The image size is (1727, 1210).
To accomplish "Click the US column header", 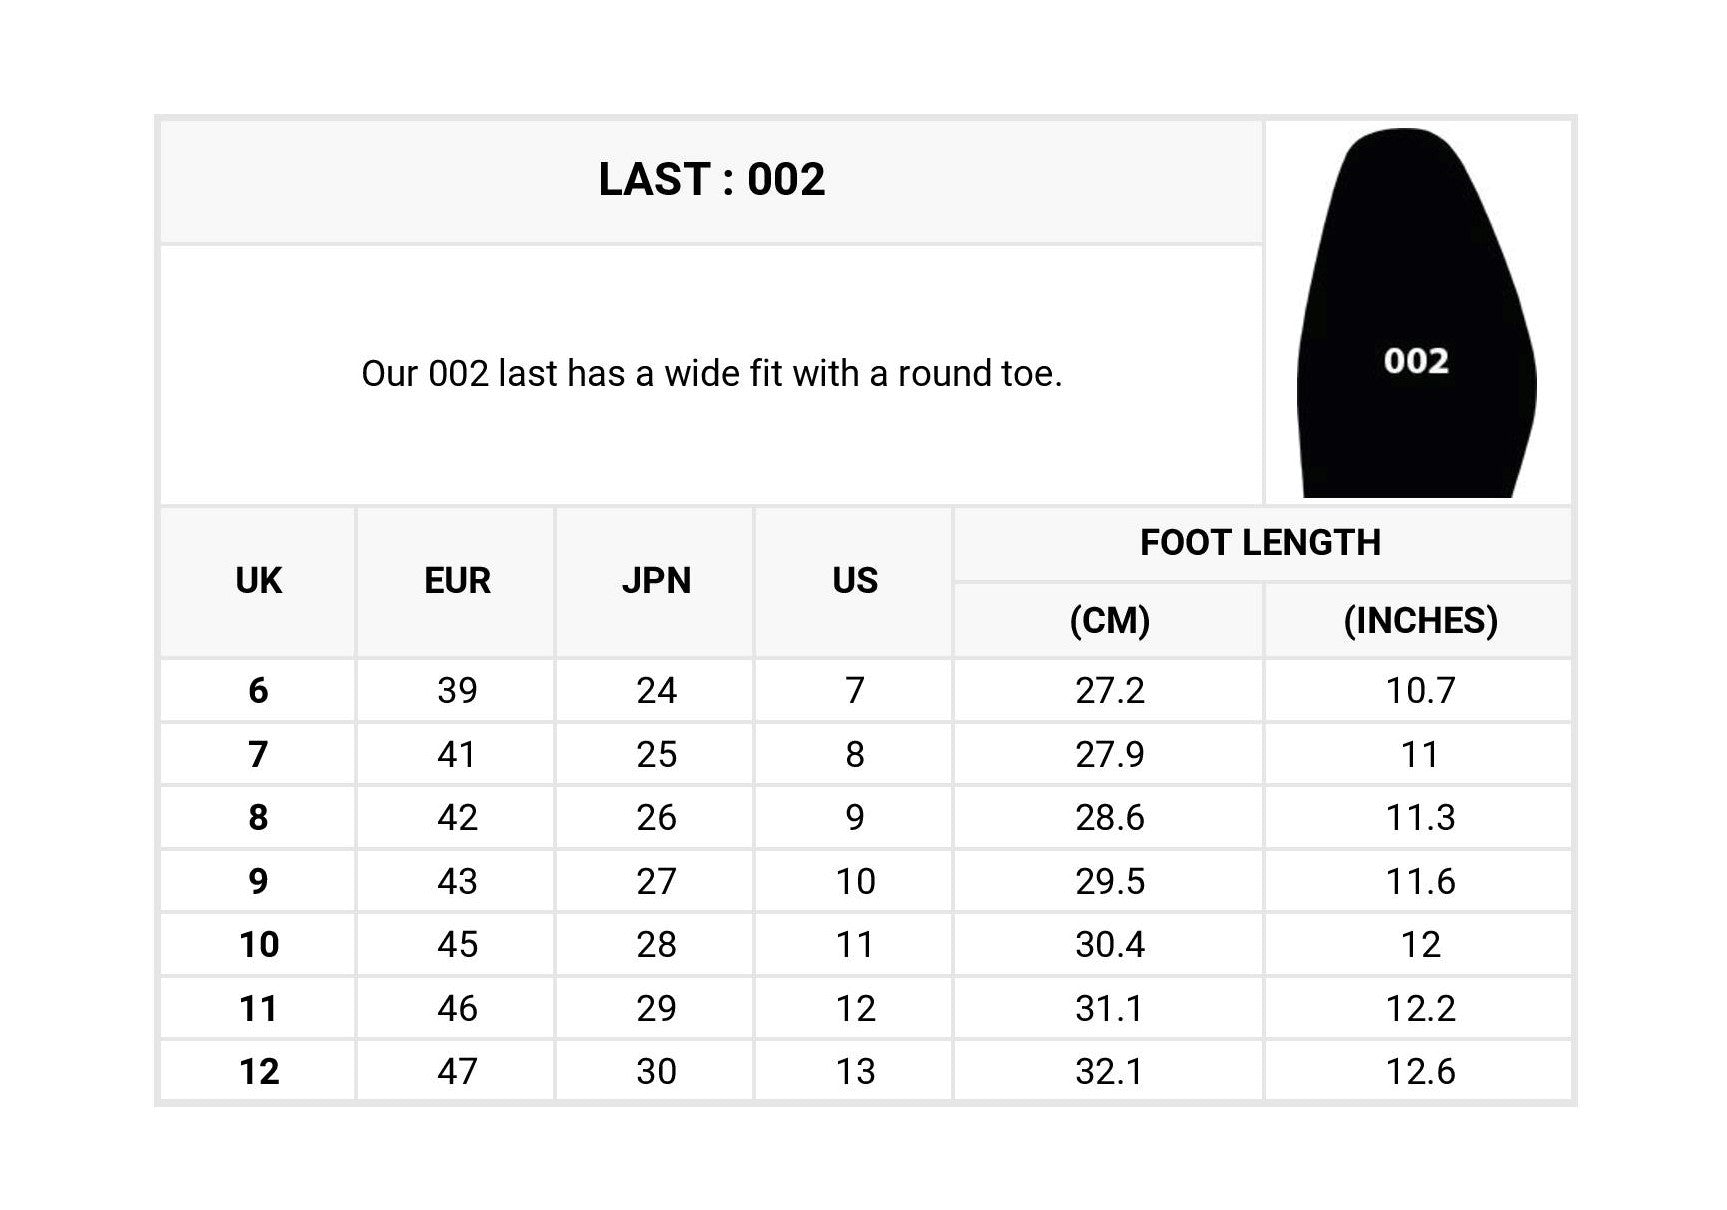I will click(x=855, y=581).
